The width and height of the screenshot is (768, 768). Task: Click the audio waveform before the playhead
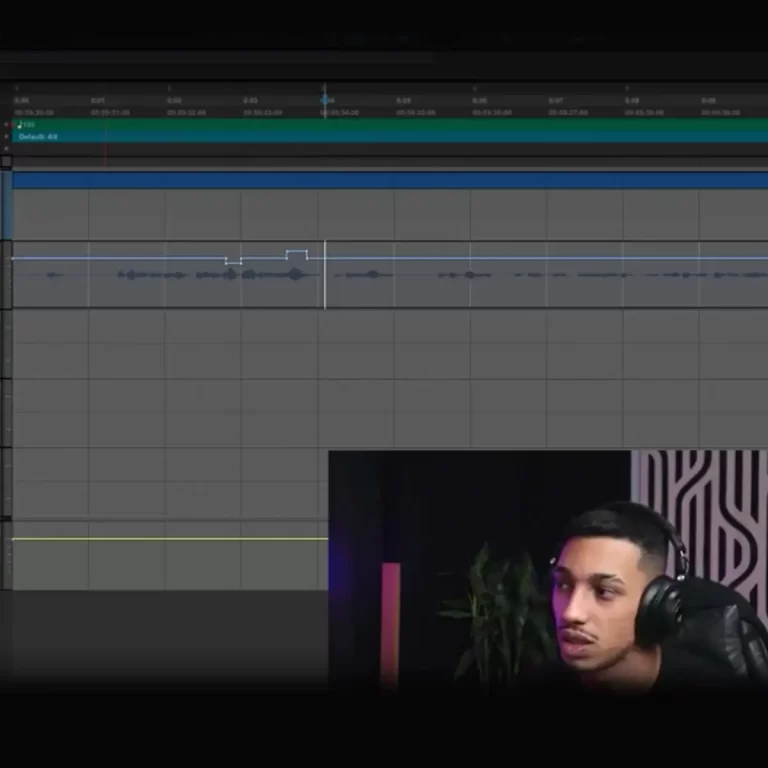240,274
